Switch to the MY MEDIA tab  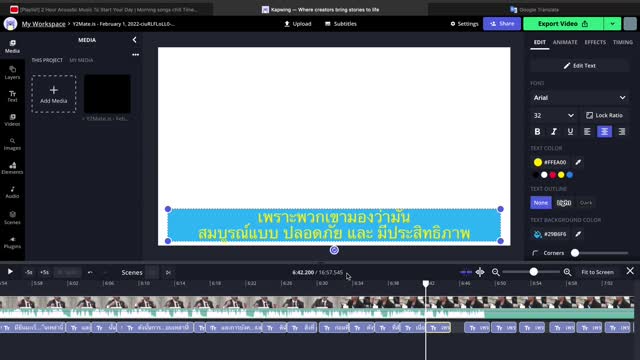click(81, 60)
